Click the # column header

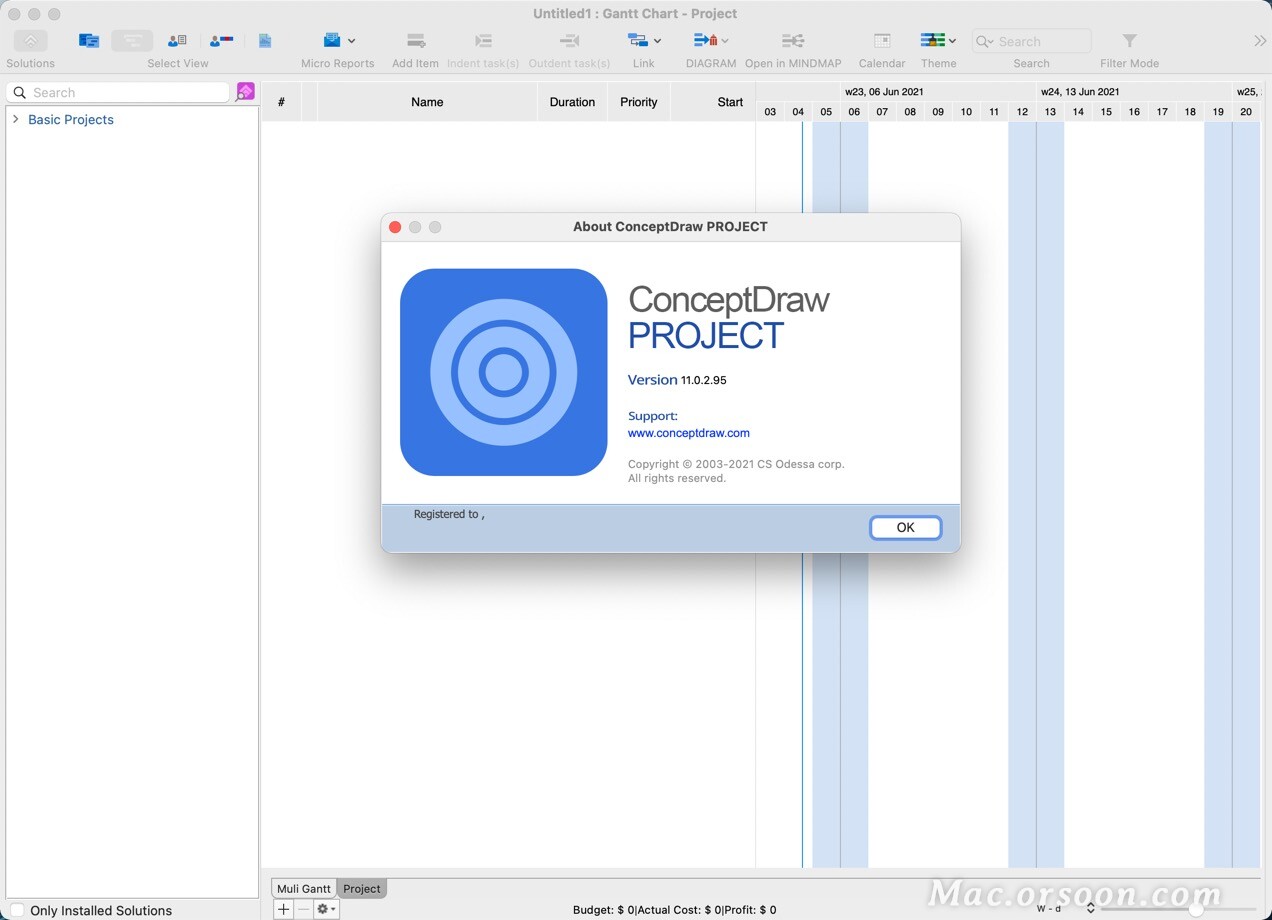tap(282, 102)
